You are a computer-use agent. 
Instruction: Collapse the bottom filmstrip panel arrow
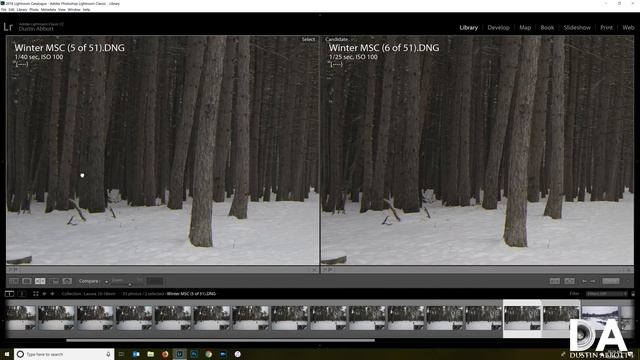(320, 345)
